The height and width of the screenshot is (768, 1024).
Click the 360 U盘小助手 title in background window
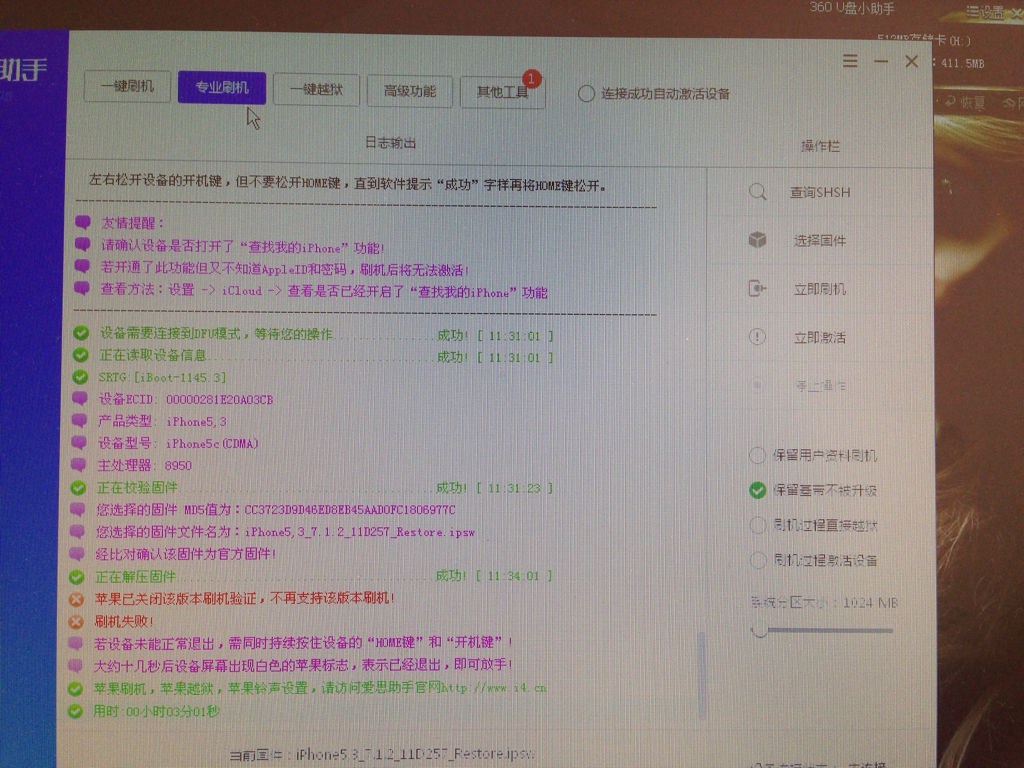point(852,8)
